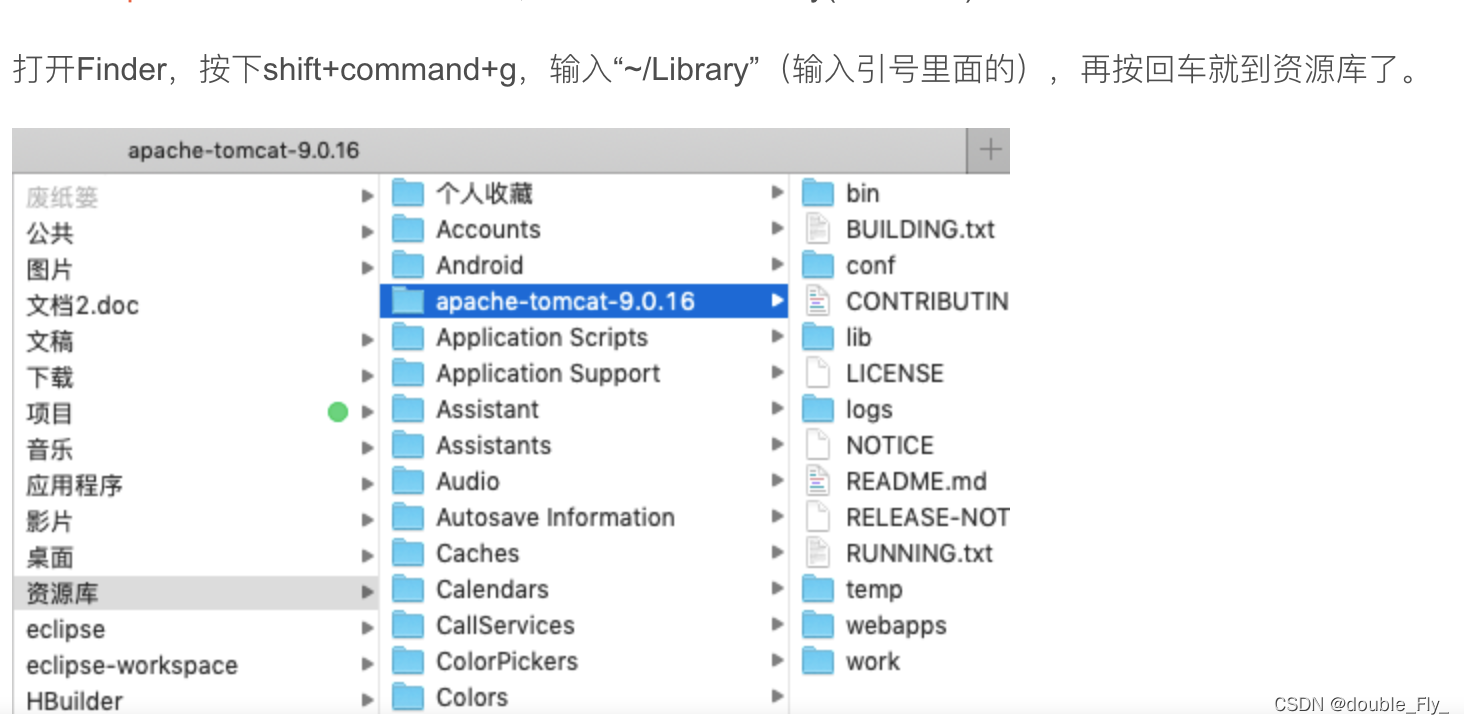Select 文稿 in the left column

coord(49,341)
